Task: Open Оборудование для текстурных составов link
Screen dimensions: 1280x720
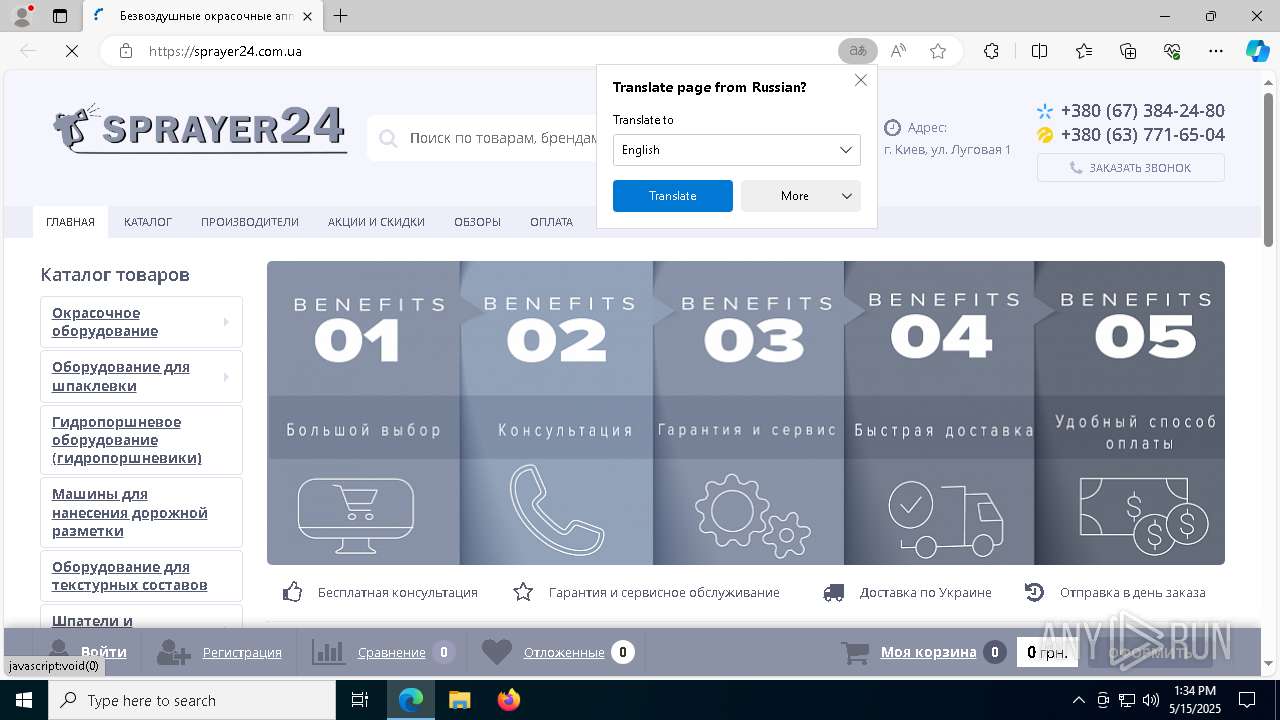Action: (x=130, y=576)
